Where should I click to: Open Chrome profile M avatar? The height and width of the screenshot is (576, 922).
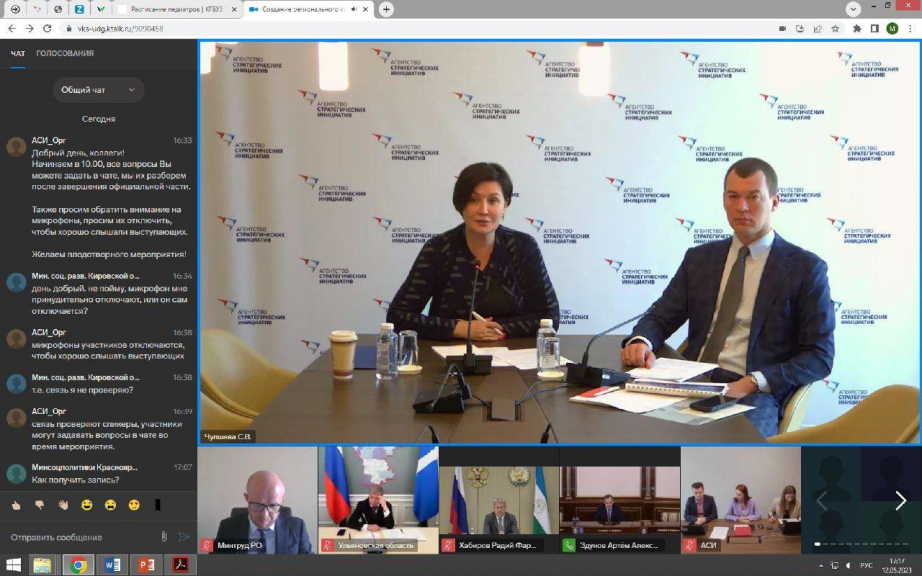892,28
